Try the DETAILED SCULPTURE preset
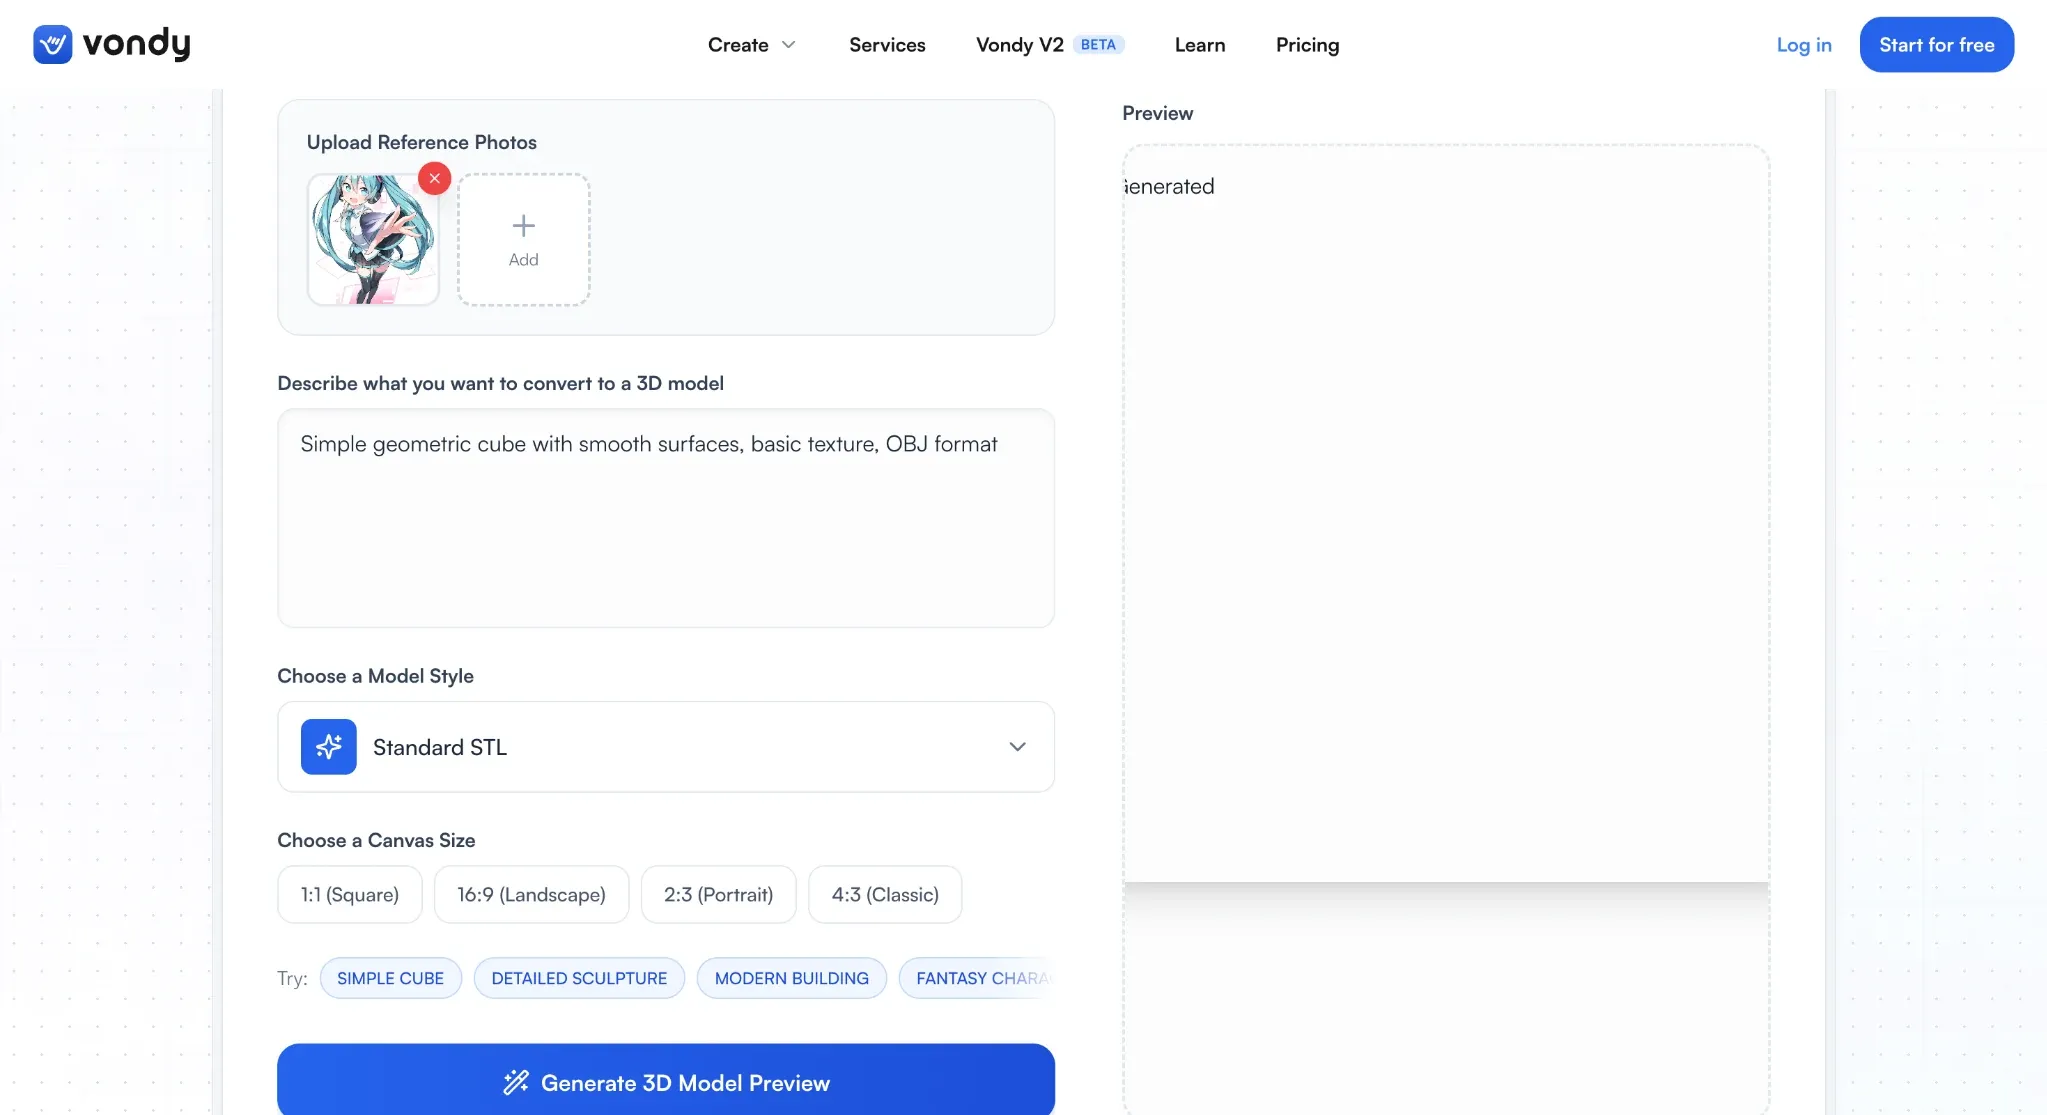2047x1115 pixels. (x=579, y=978)
